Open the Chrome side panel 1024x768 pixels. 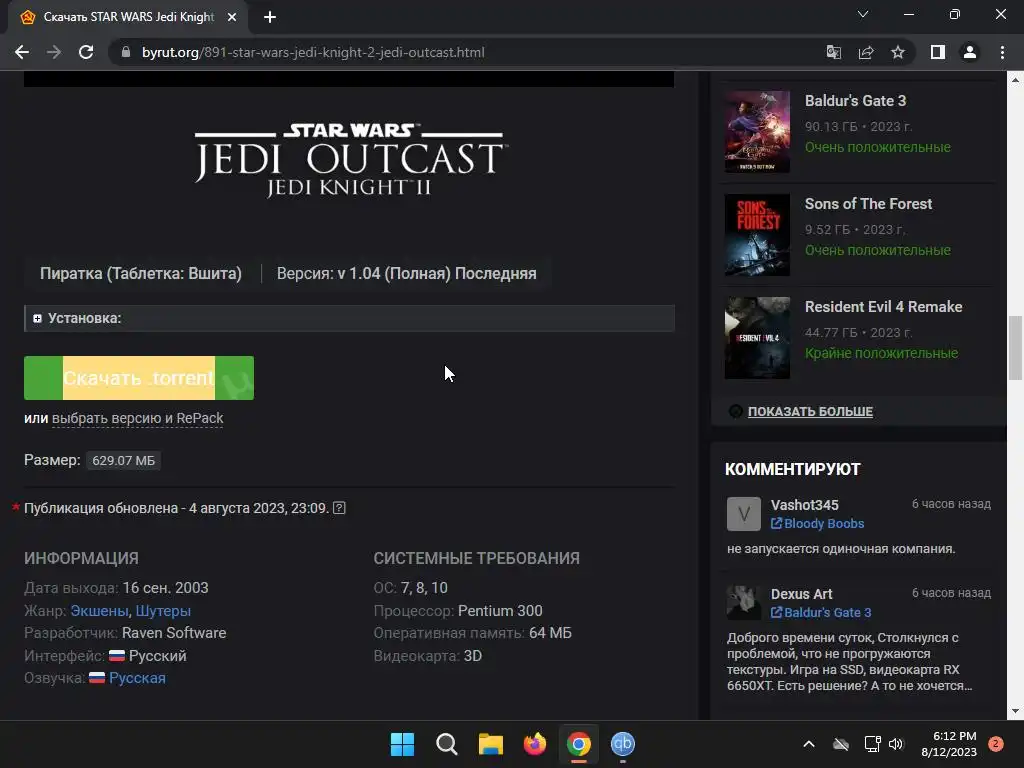click(938, 52)
